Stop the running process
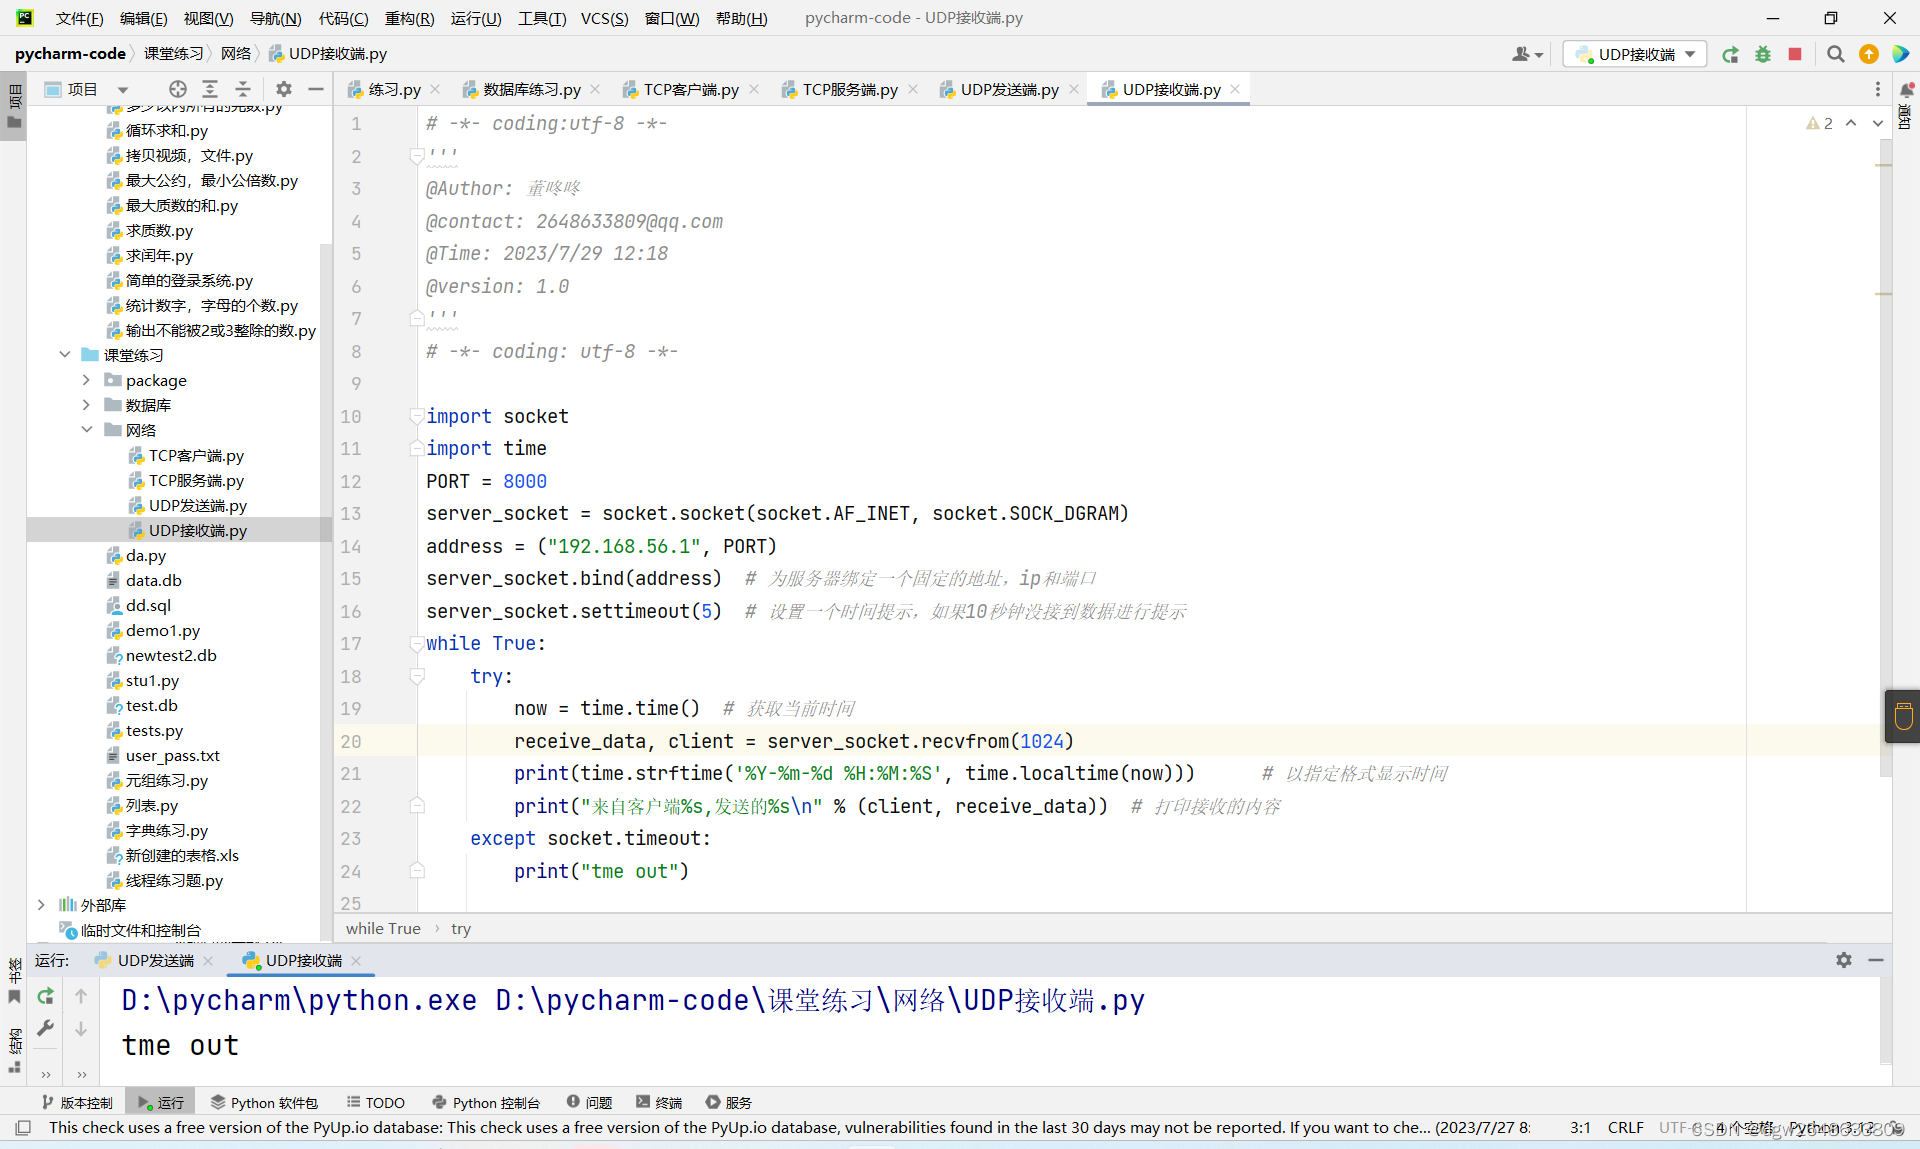 [x=1795, y=54]
